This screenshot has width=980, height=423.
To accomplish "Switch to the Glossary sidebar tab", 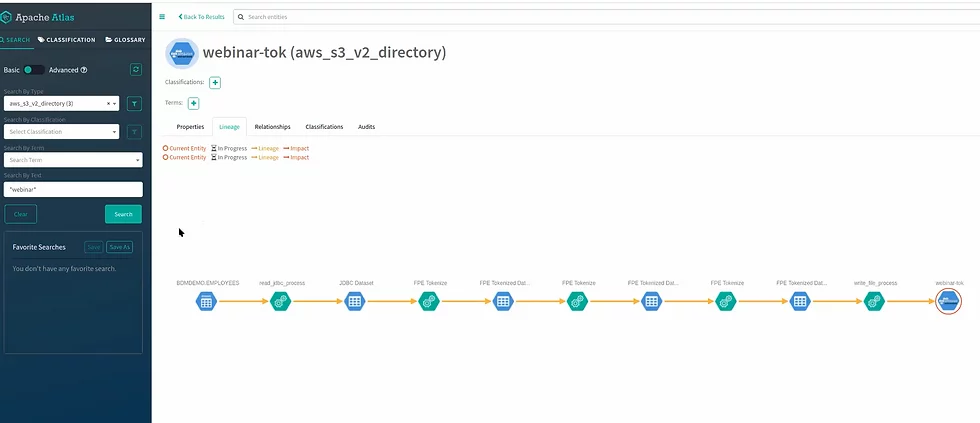I will [x=125, y=39].
